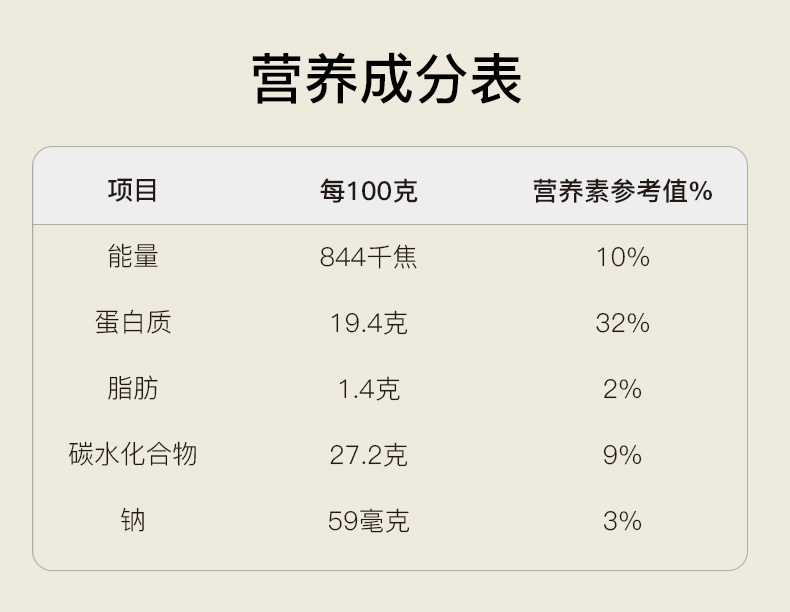
Task: Select the 844千焦 energy value
Action: click(369, 257)
